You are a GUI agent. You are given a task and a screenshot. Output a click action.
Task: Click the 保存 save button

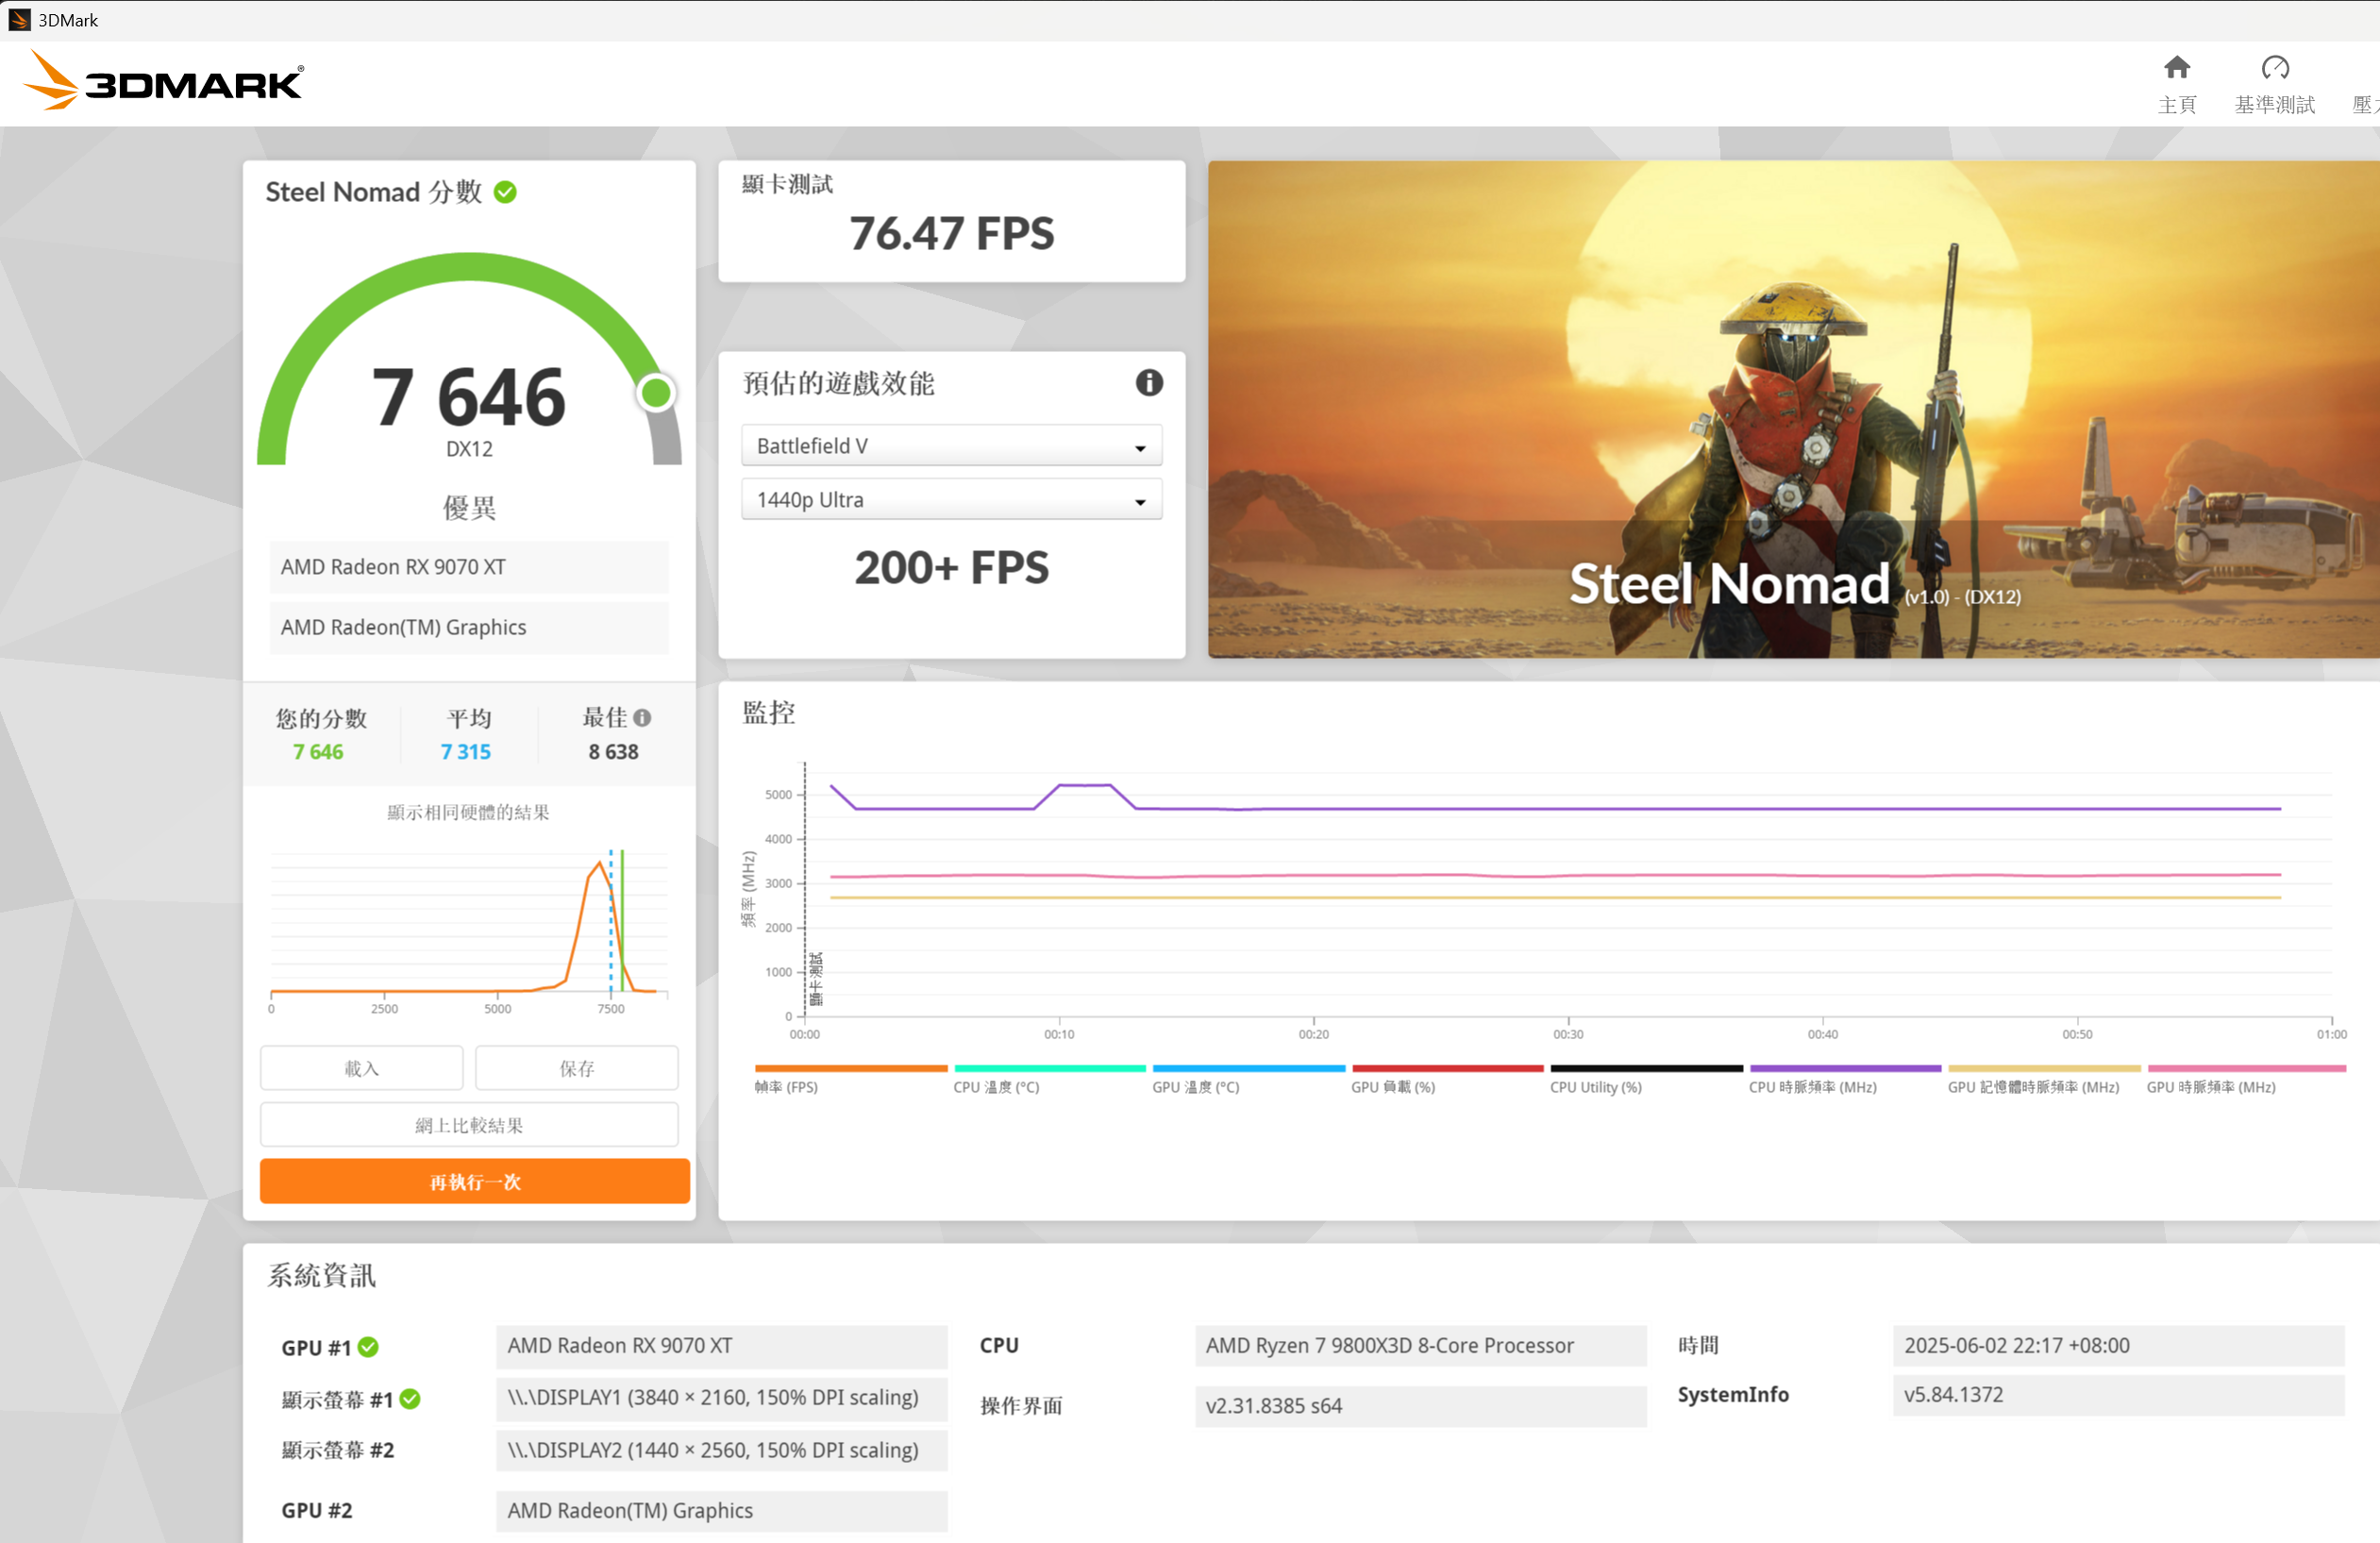coord(576,1068)
